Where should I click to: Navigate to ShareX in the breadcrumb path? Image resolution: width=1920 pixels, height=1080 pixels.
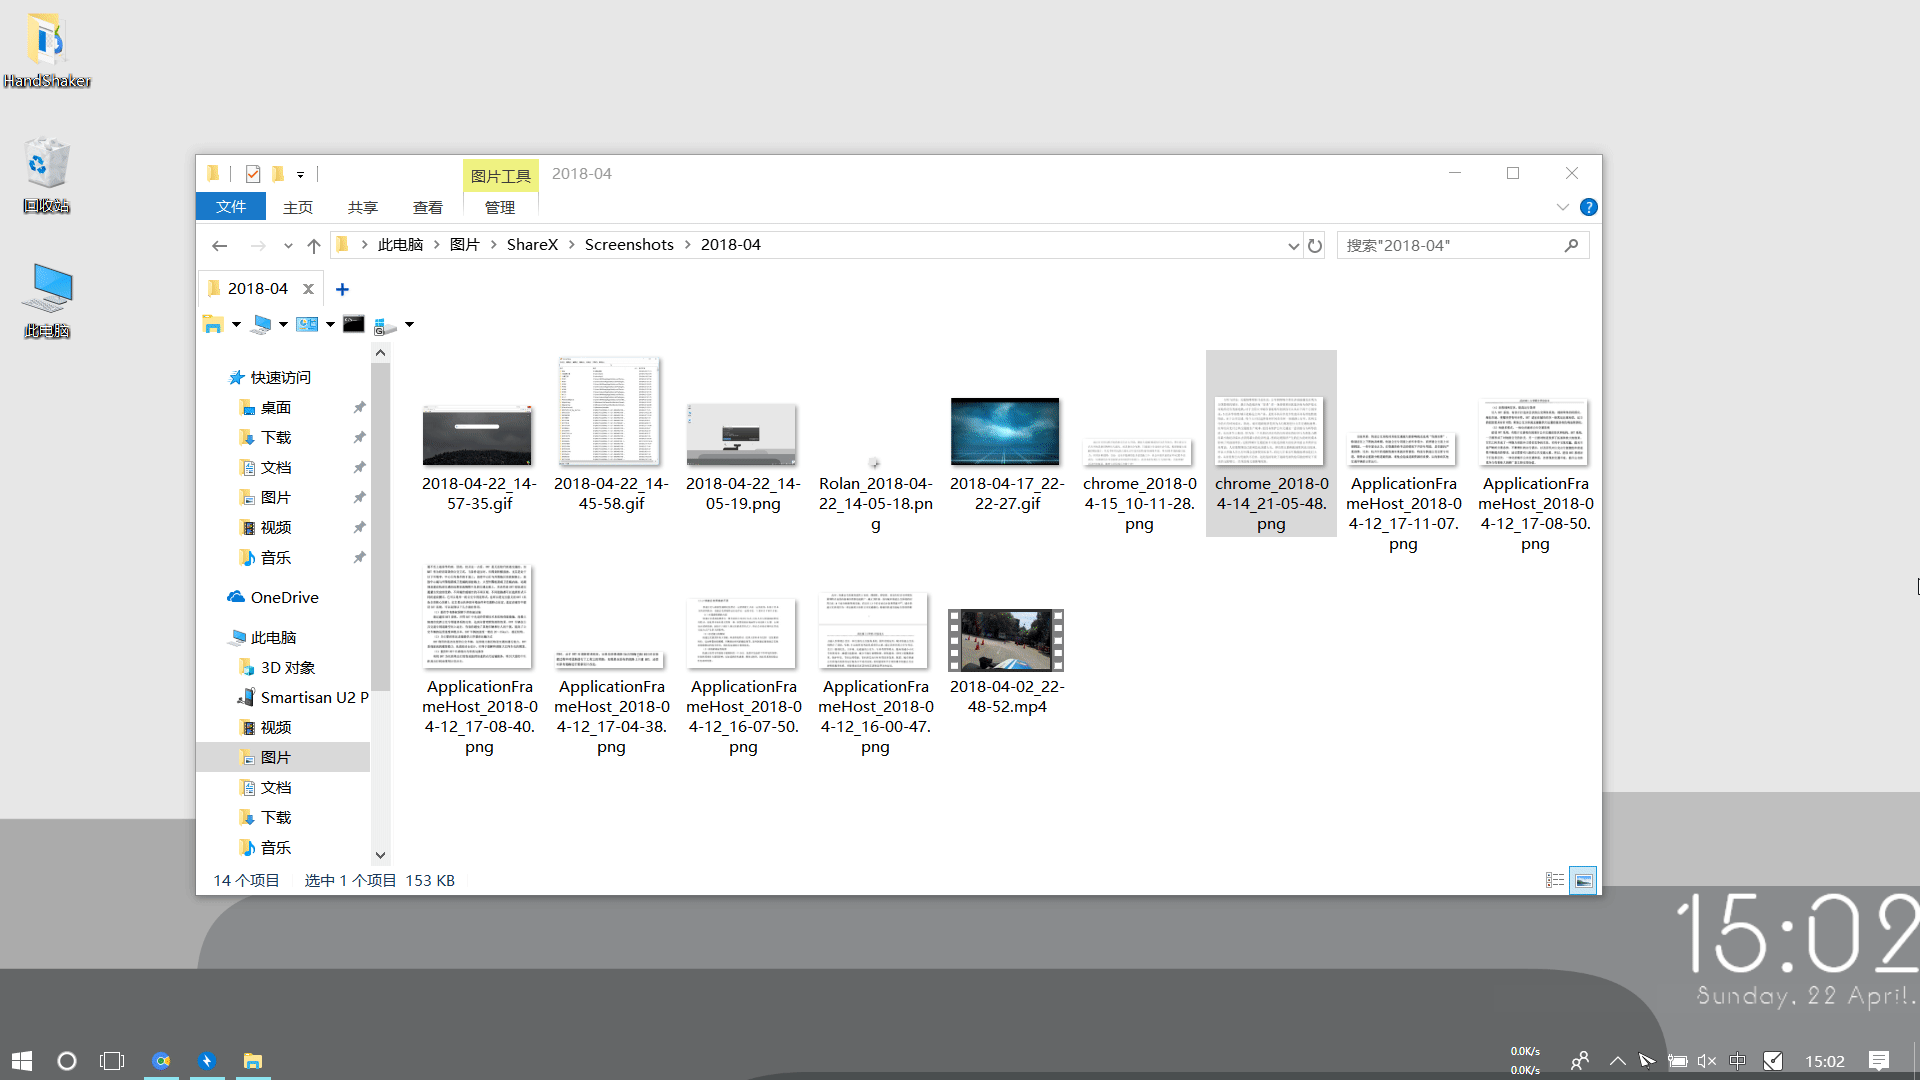532,245
